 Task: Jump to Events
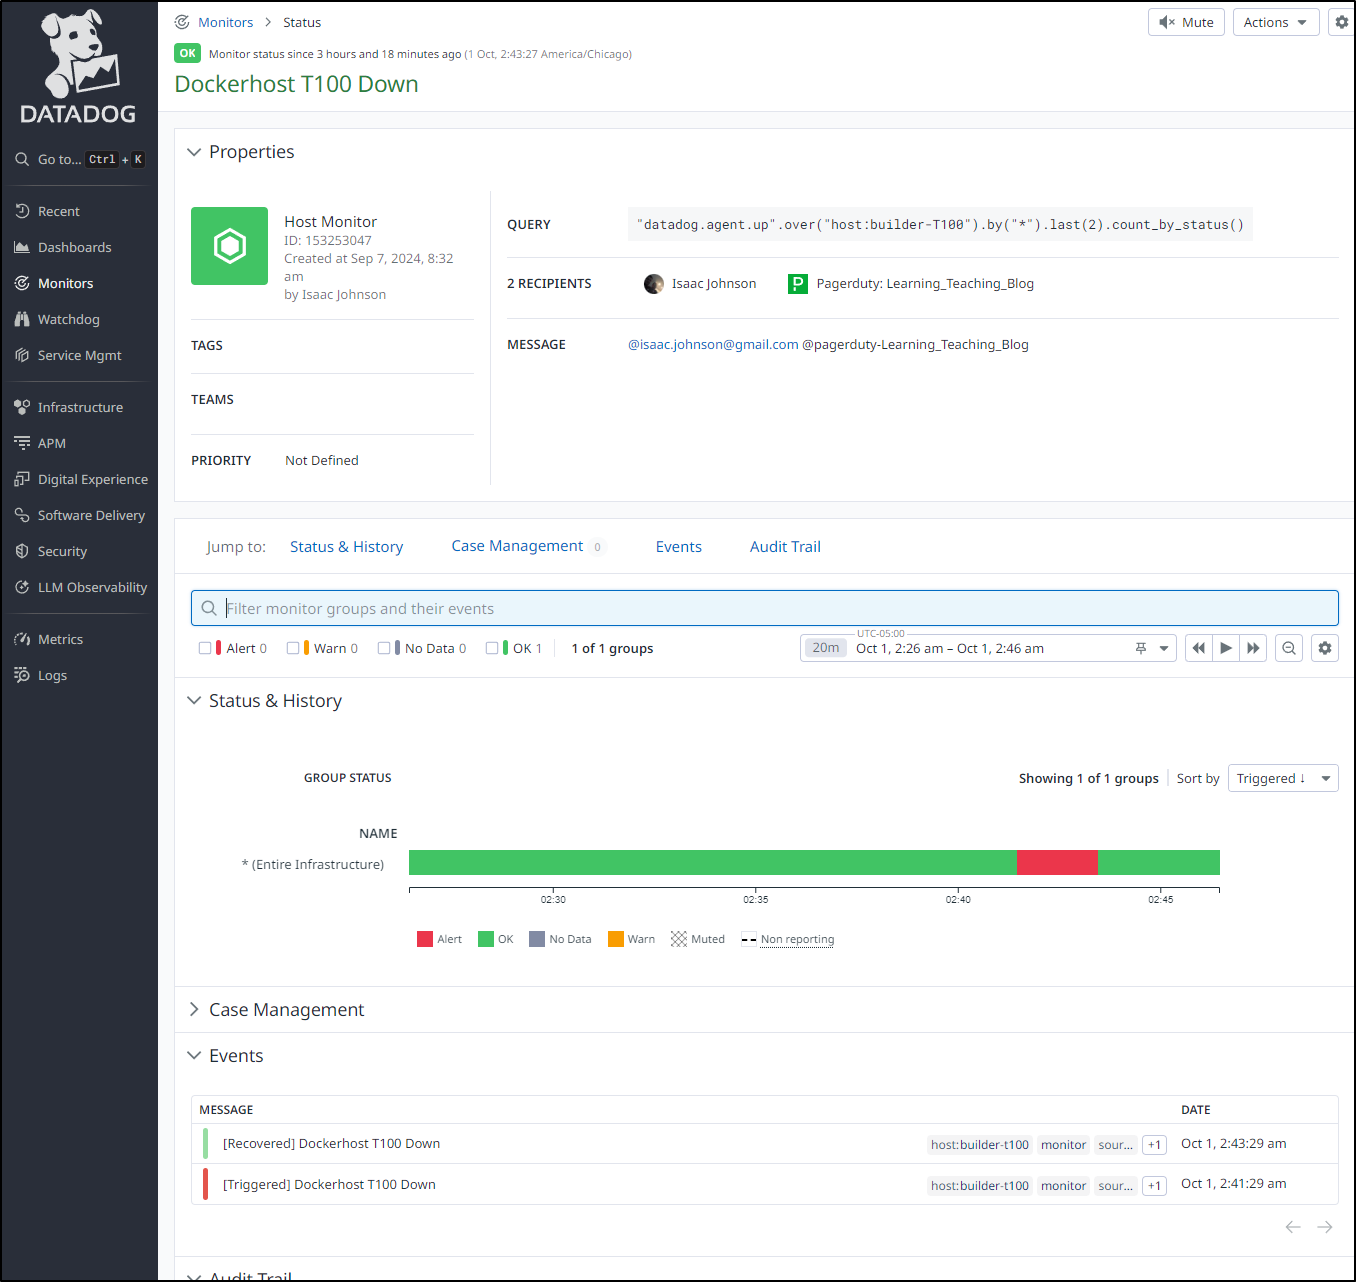[x=679, y=547]
